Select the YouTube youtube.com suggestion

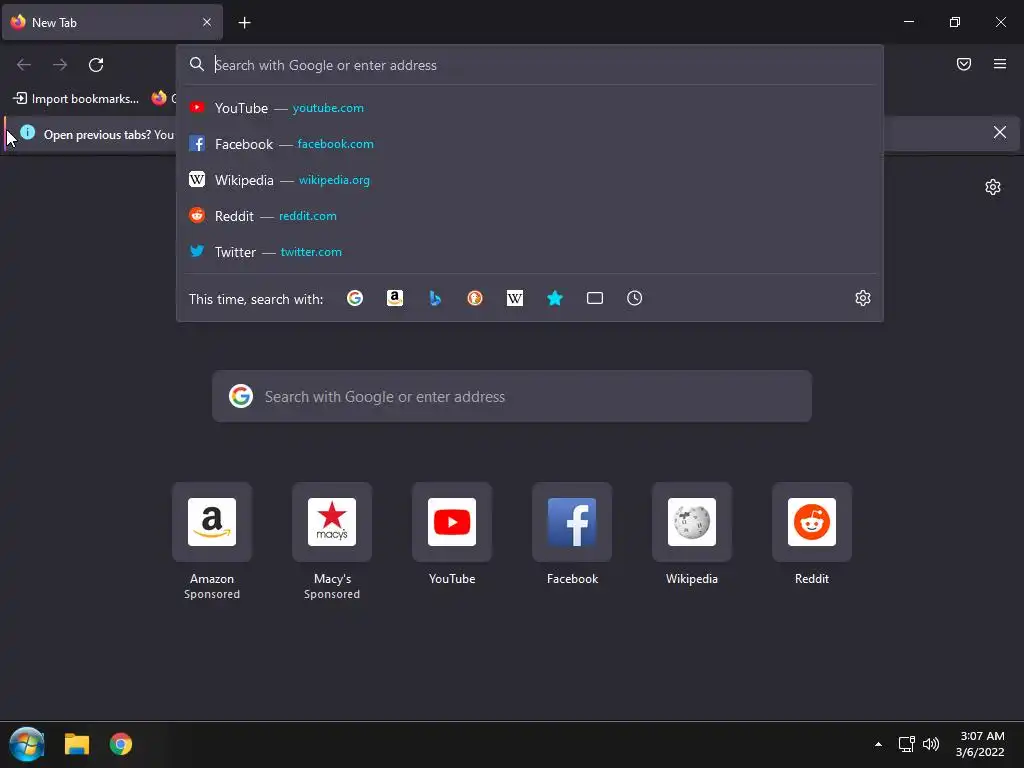[530, 108]
